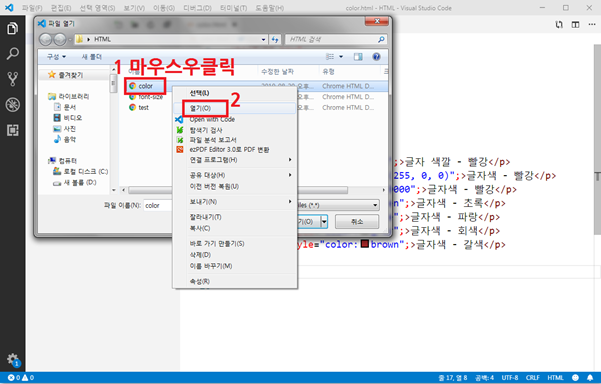The width and height of the screenshot is (601, 384).
Task: Click the refresh button beside address bar
Action: (275, 39)
